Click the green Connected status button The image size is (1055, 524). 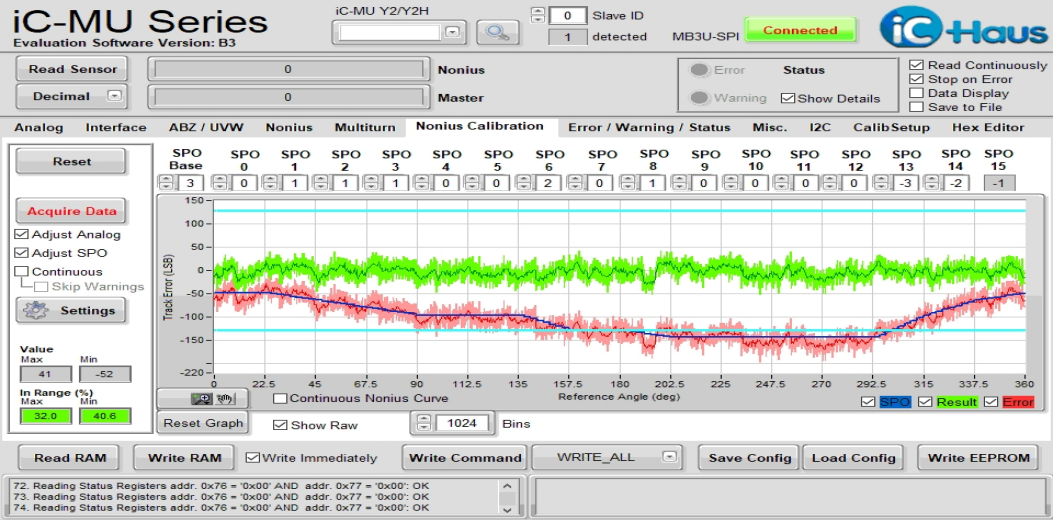click(800, 30)
